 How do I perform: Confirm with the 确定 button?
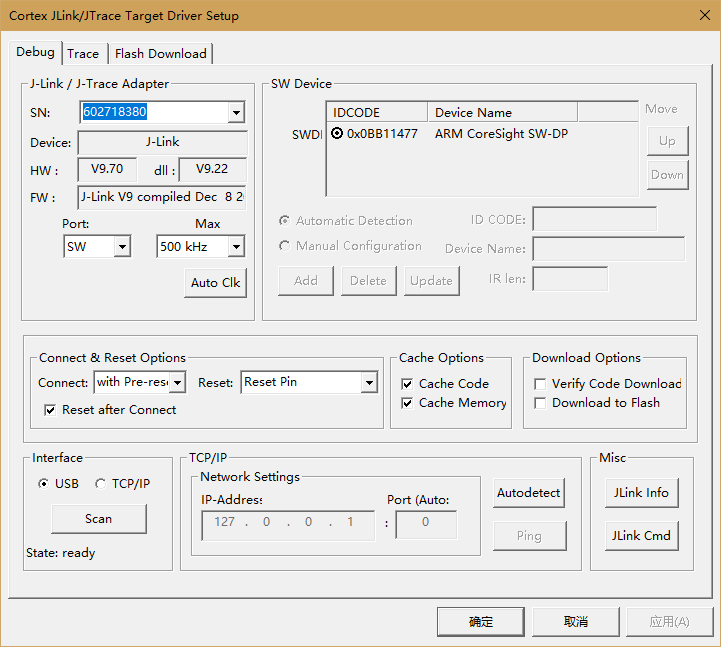[x=481, y=622]
